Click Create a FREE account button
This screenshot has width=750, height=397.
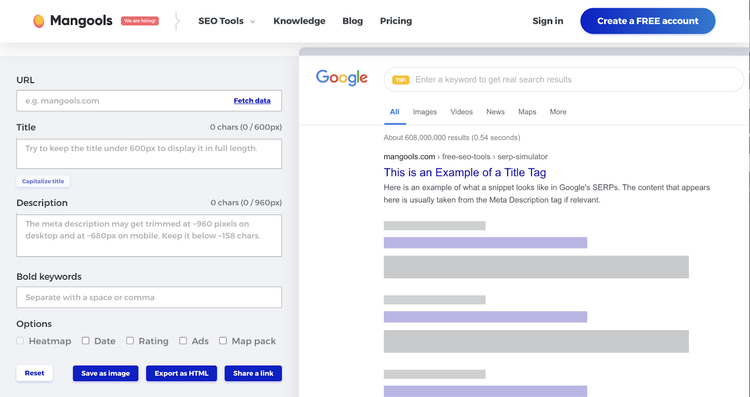point(648,21)
